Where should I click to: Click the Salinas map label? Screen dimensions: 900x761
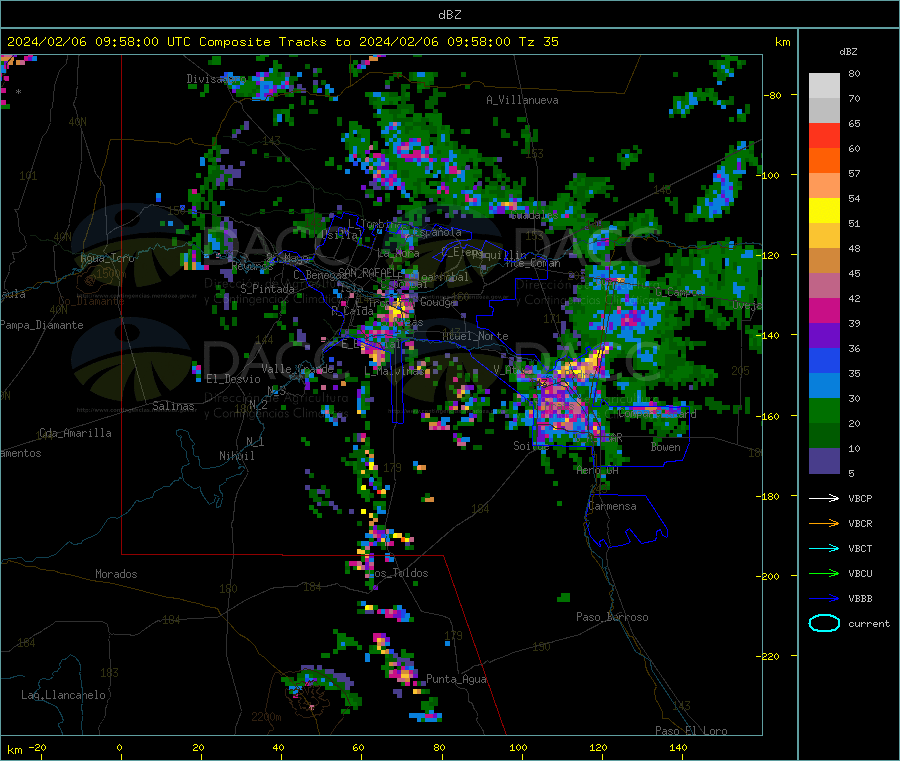[173, 406]
